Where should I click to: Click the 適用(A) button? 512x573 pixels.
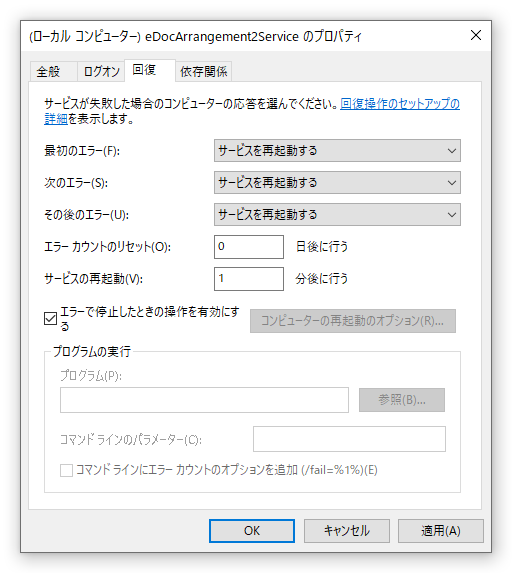[x=441, y=531]
